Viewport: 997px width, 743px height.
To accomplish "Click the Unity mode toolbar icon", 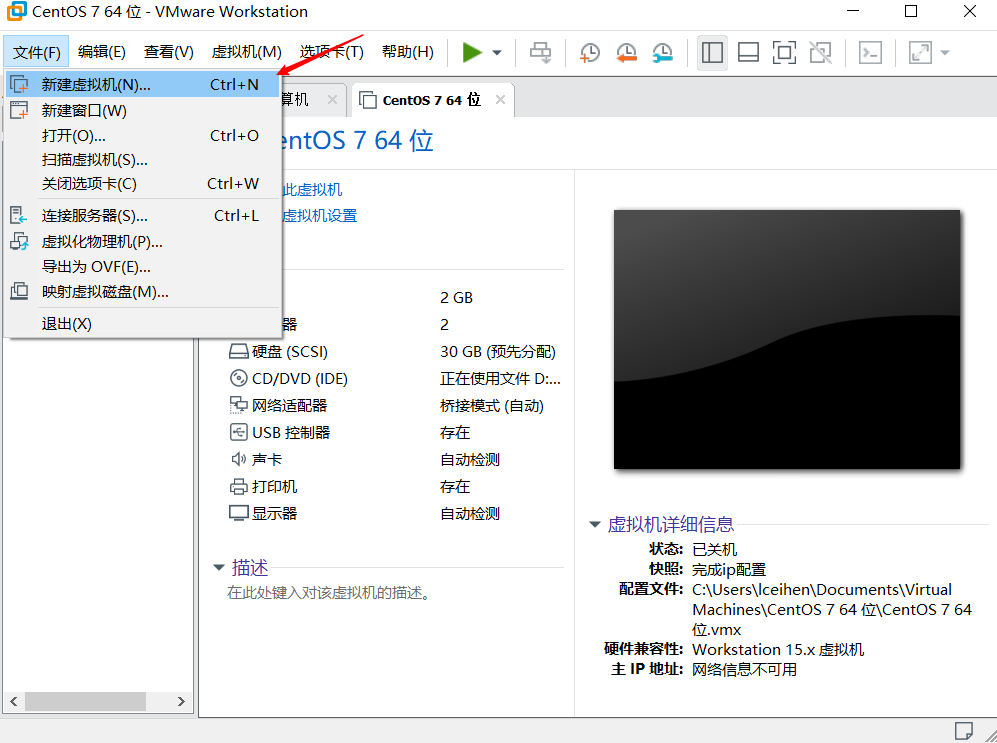I will coord(820,53).
